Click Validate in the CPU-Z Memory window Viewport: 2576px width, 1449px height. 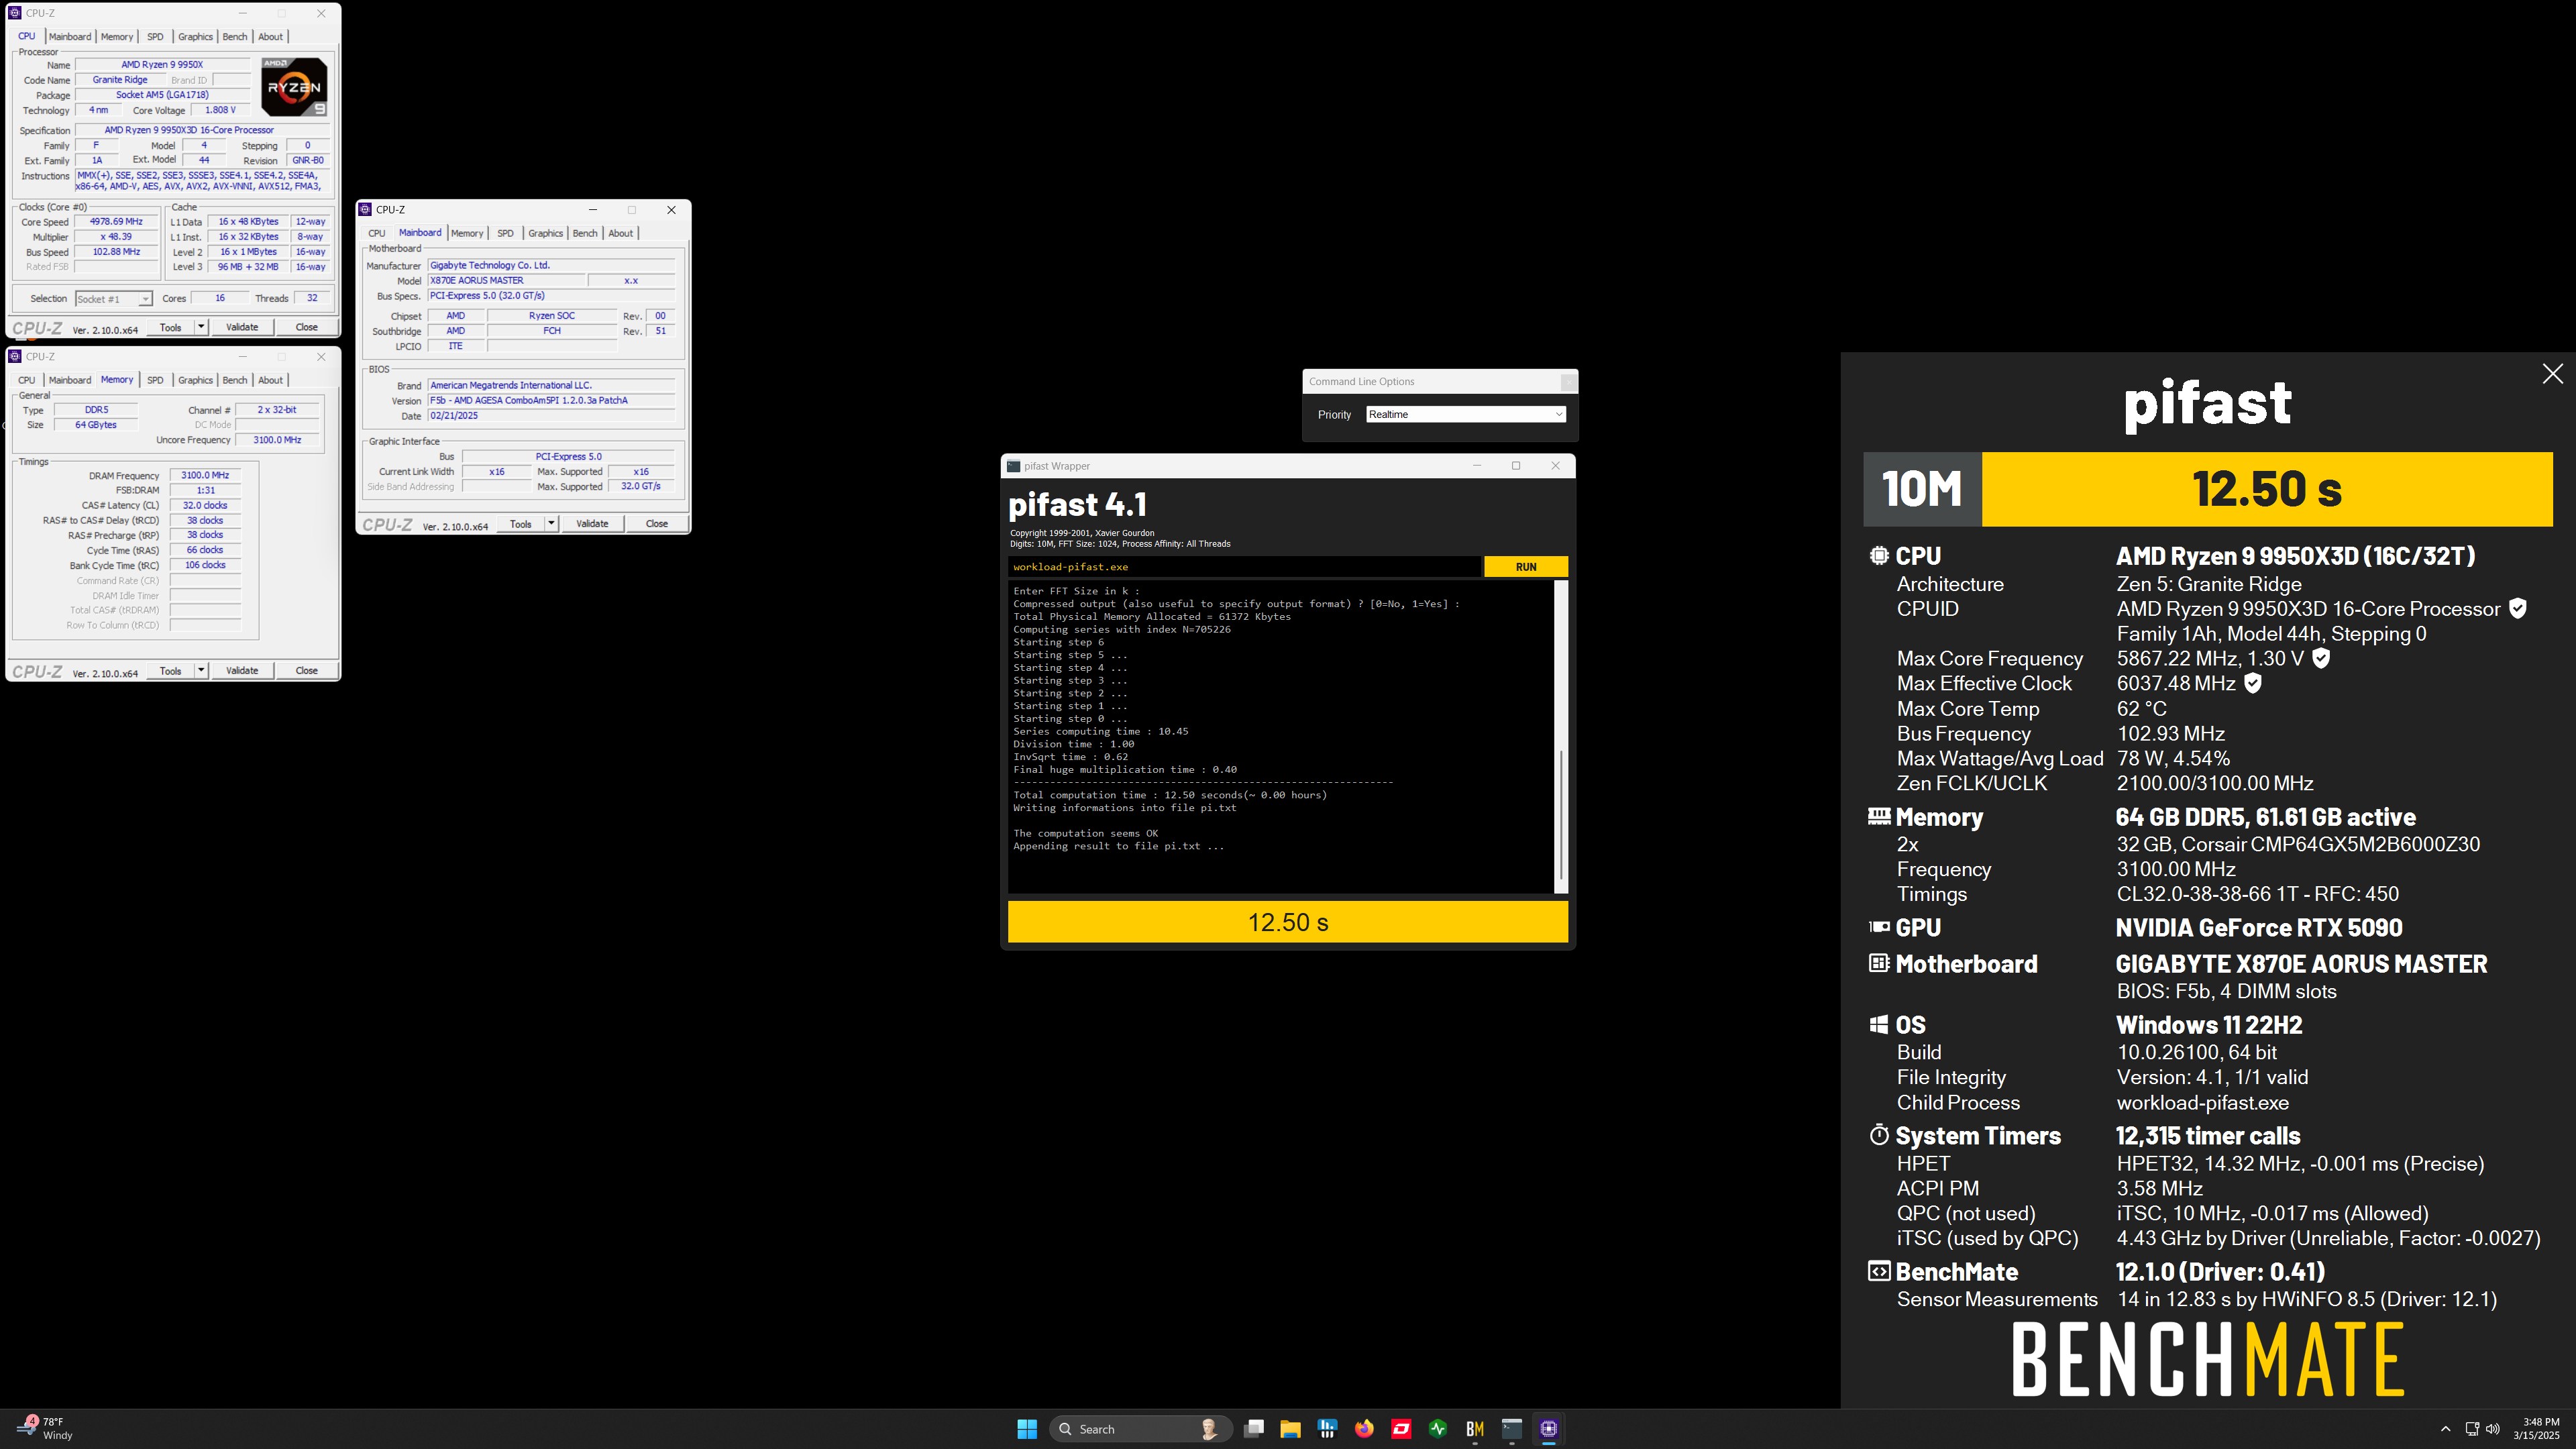242,671
